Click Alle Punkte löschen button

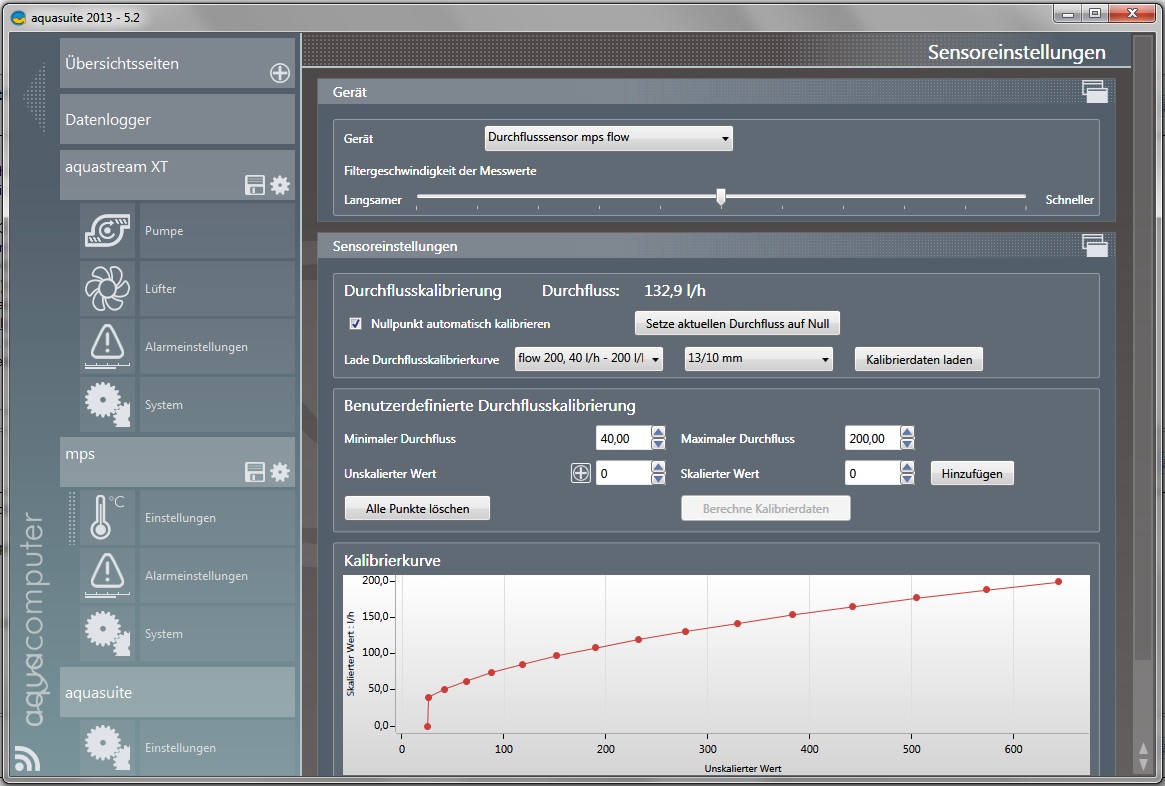(417, 509)
